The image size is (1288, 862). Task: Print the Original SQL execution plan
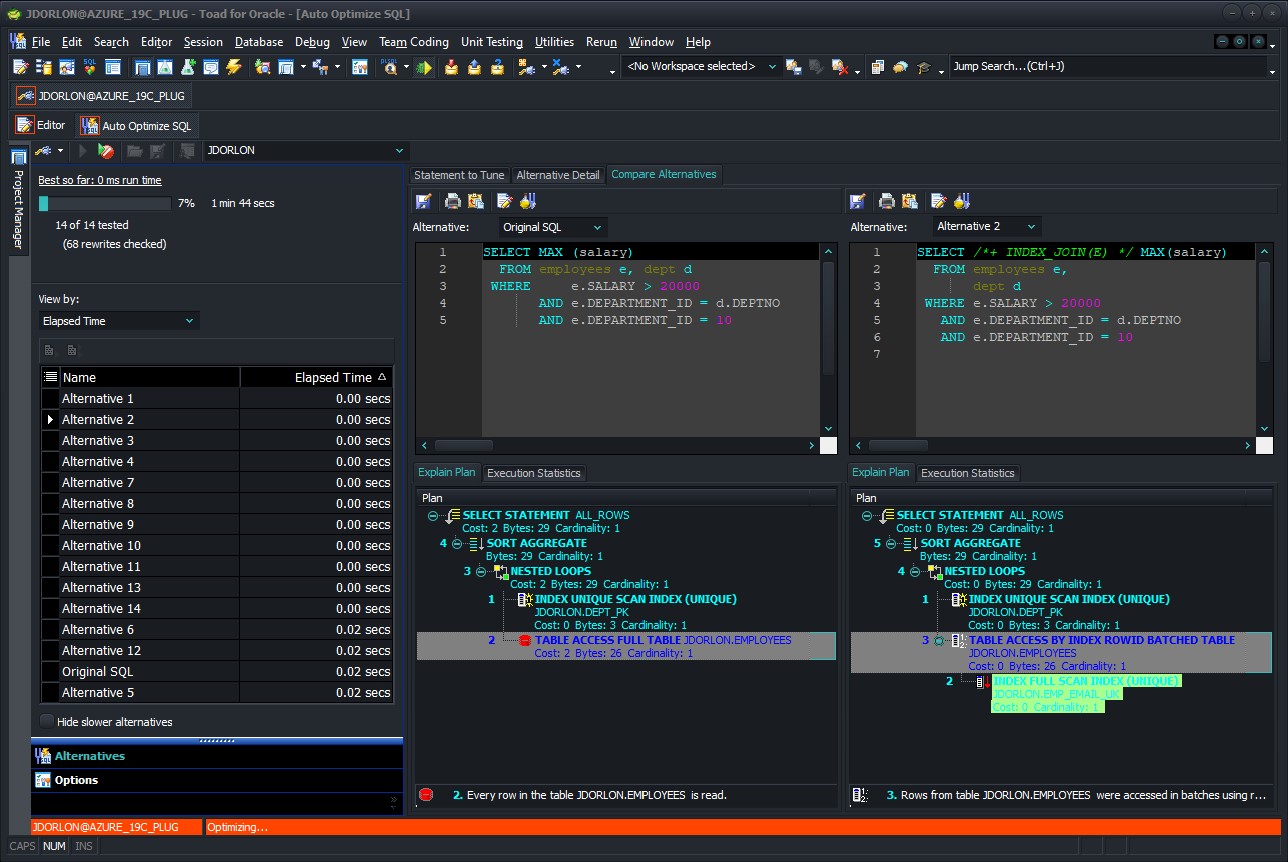[452, 200]
